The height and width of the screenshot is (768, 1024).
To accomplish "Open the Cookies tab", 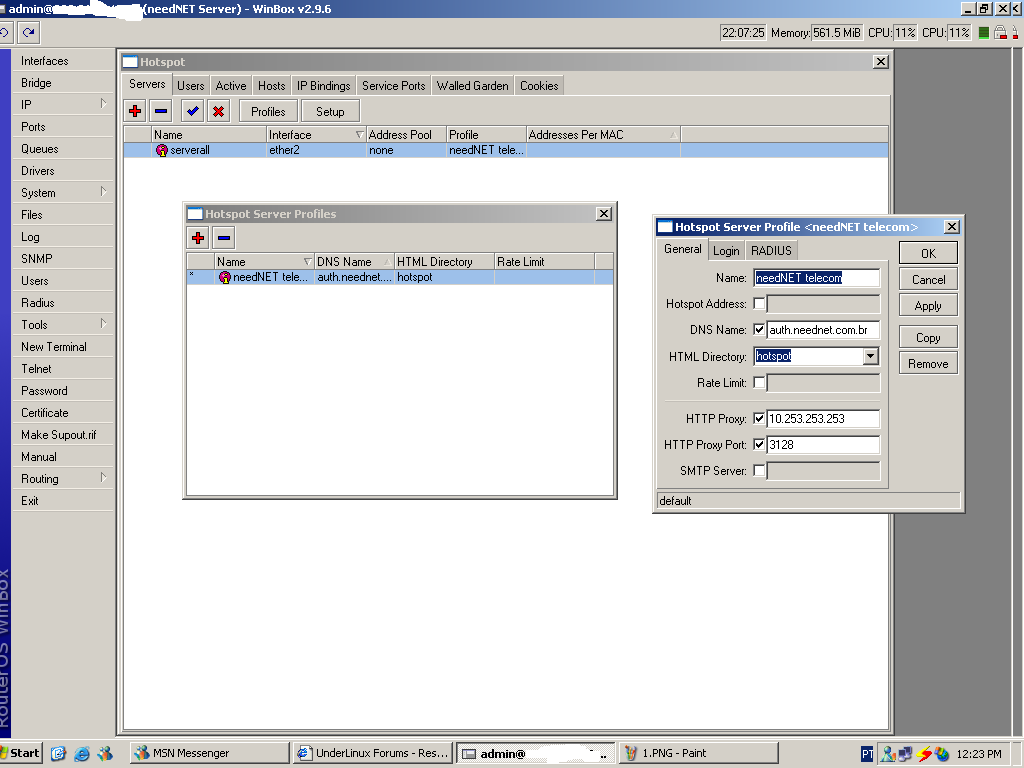I will click(x=539, y=86).
